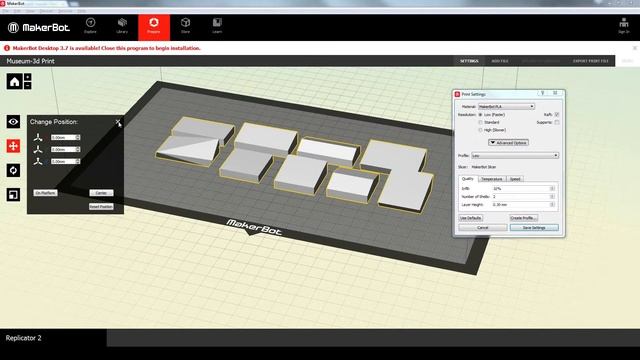This screenshot has height=360, width=640.
Task: Select Standard resolution
Action: pos(480,122)
